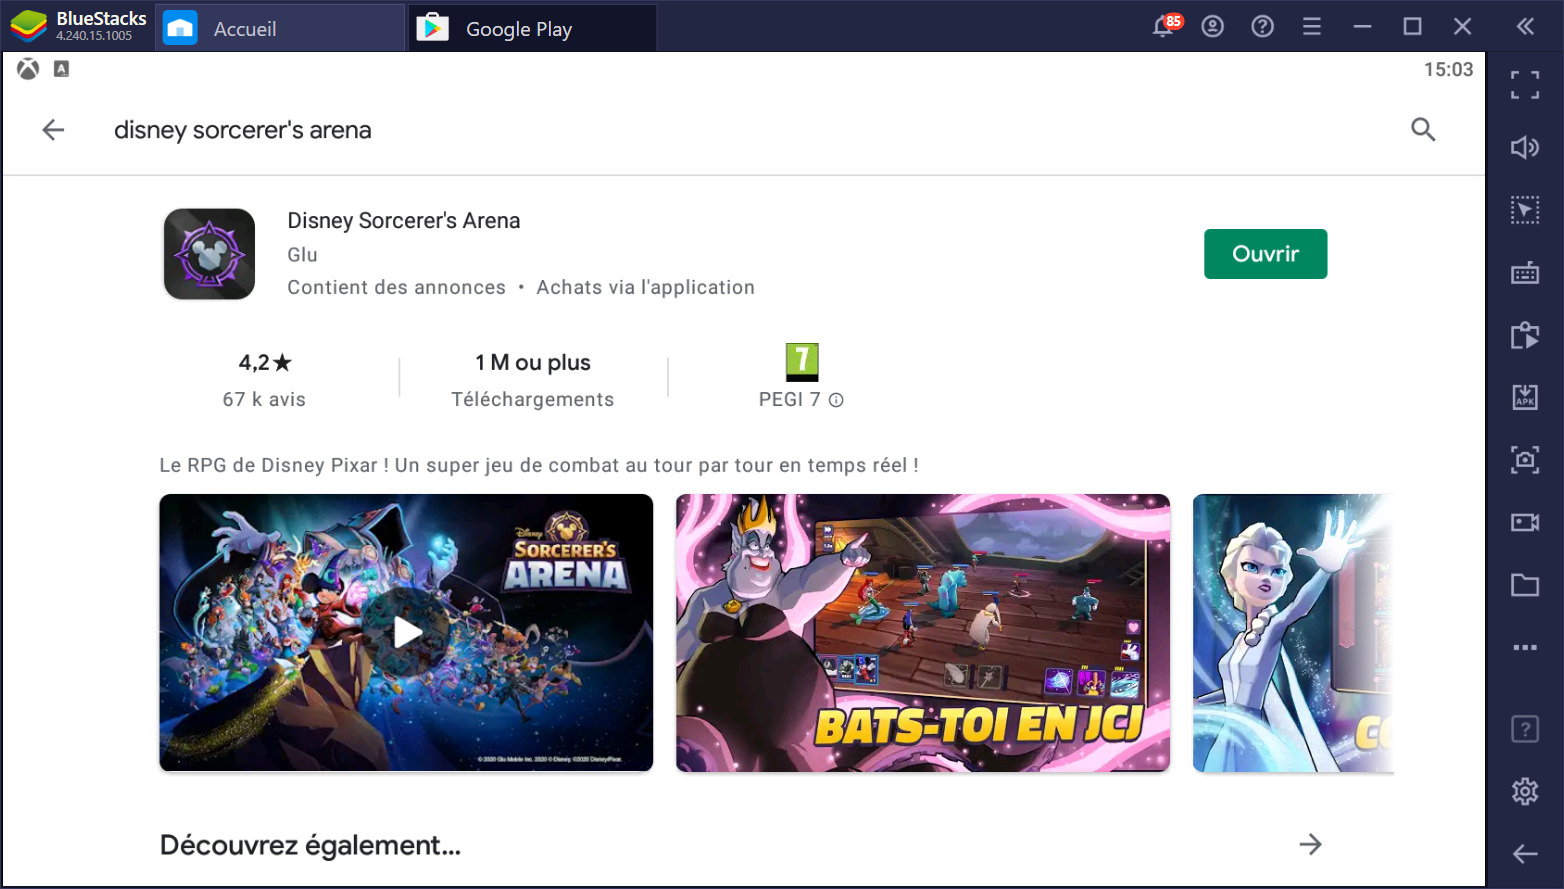Open the 4,2 star rating with 67 k avis
The width and height of the screenshot is (1564, 889).
point(264,380)
